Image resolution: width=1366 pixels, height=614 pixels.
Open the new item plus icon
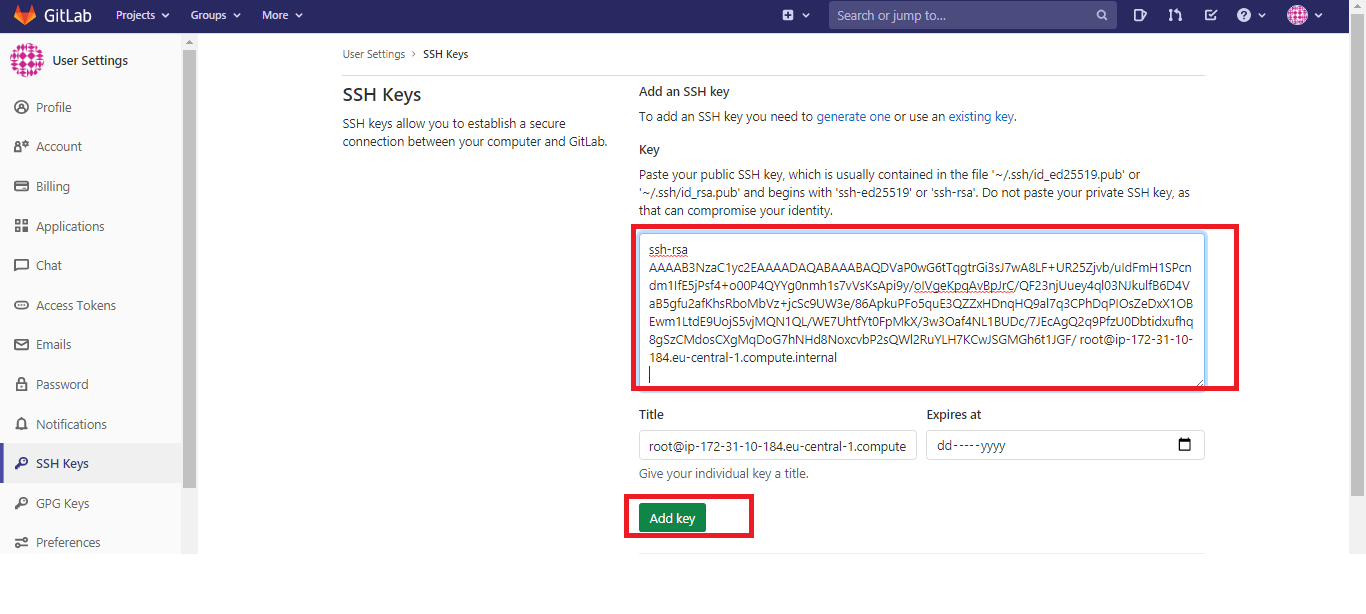point(789,15)
